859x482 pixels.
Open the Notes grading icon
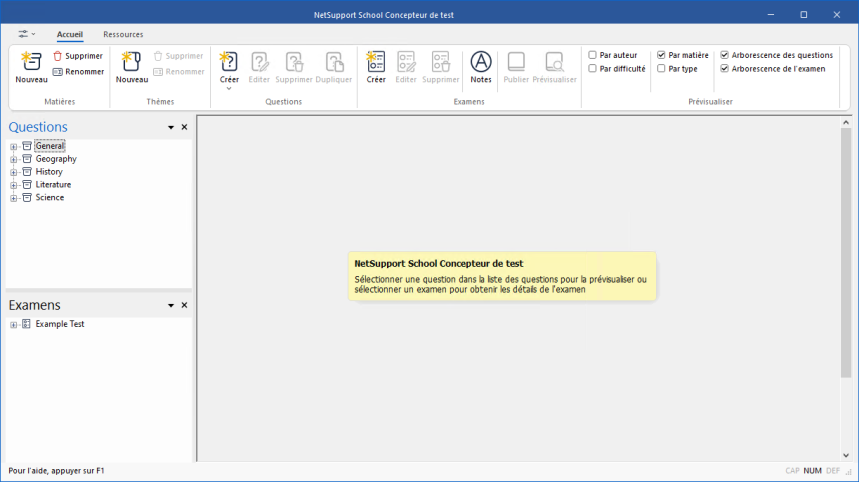[481, 62]
